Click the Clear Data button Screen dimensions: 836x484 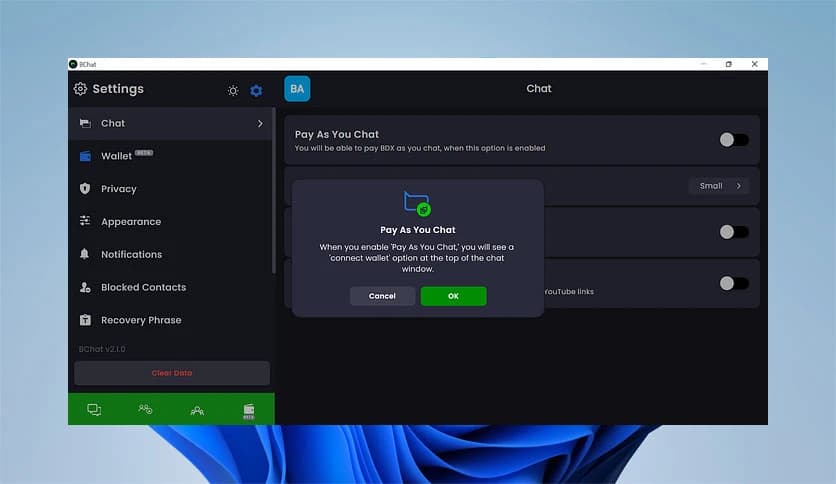point(172,373)
